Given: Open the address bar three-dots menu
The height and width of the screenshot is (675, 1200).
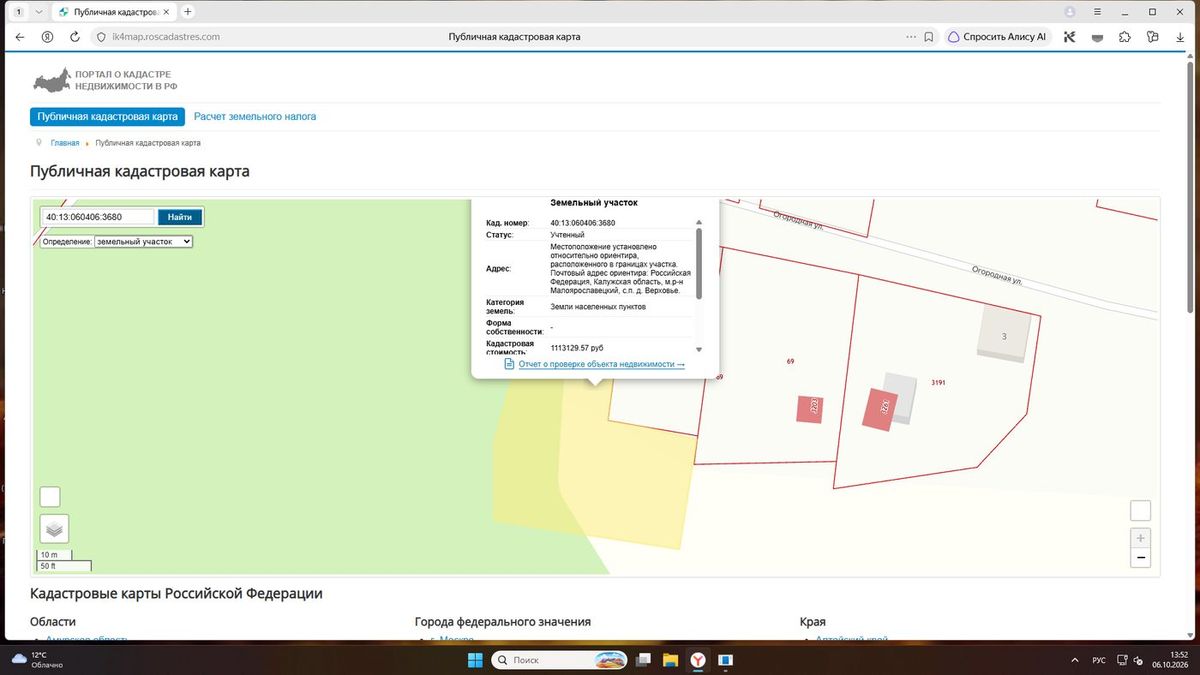Looking at the screenshot, I should click(x=910, y=37).
